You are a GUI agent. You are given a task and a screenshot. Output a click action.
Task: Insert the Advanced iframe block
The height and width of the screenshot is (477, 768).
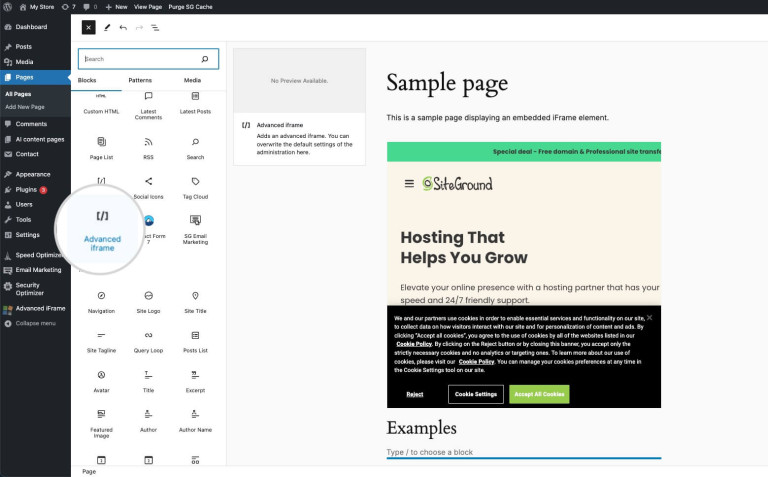pos(102,230)
